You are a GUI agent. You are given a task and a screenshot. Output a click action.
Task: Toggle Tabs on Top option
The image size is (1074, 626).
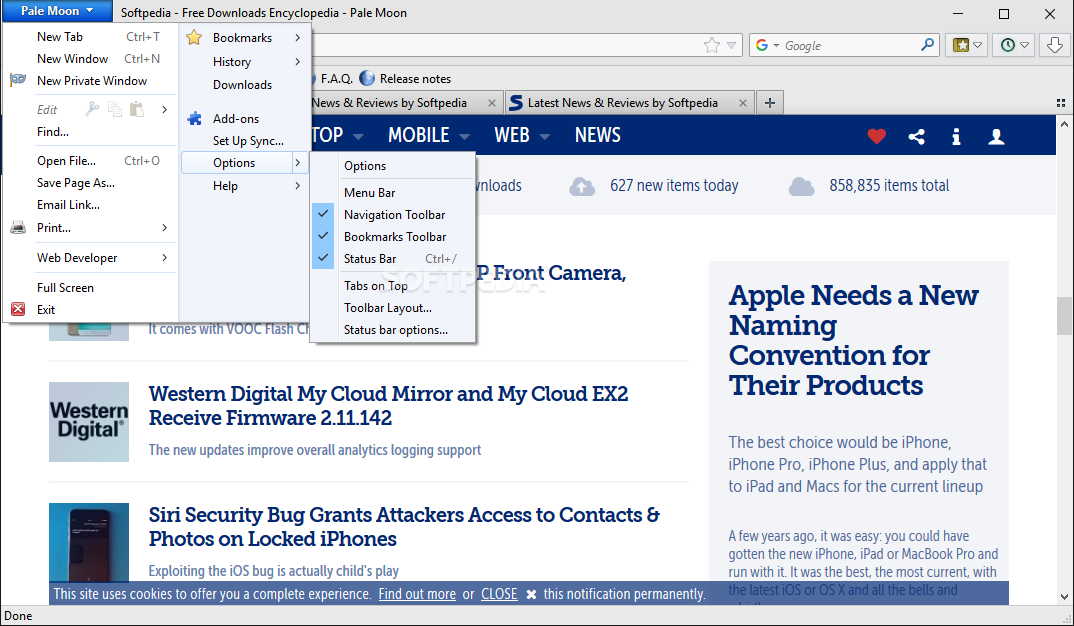(392, 286)
